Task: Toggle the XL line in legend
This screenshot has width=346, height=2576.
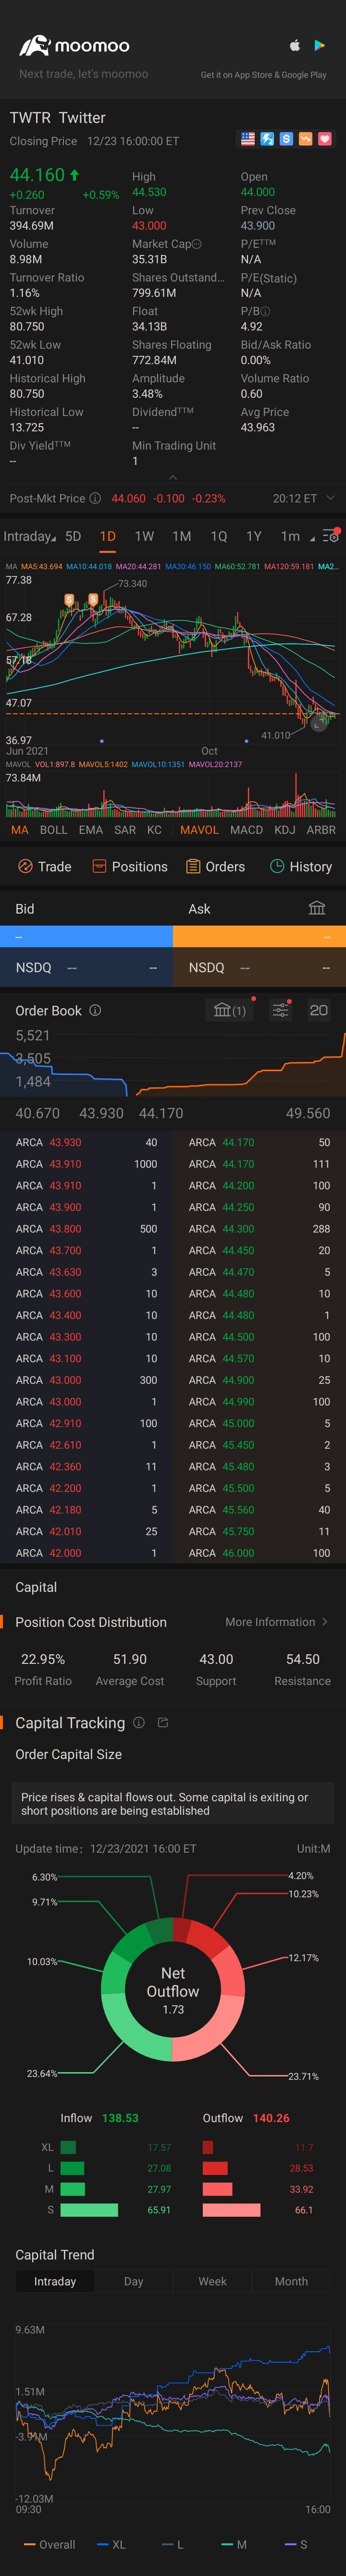Action: click(x=112, y=2544)
